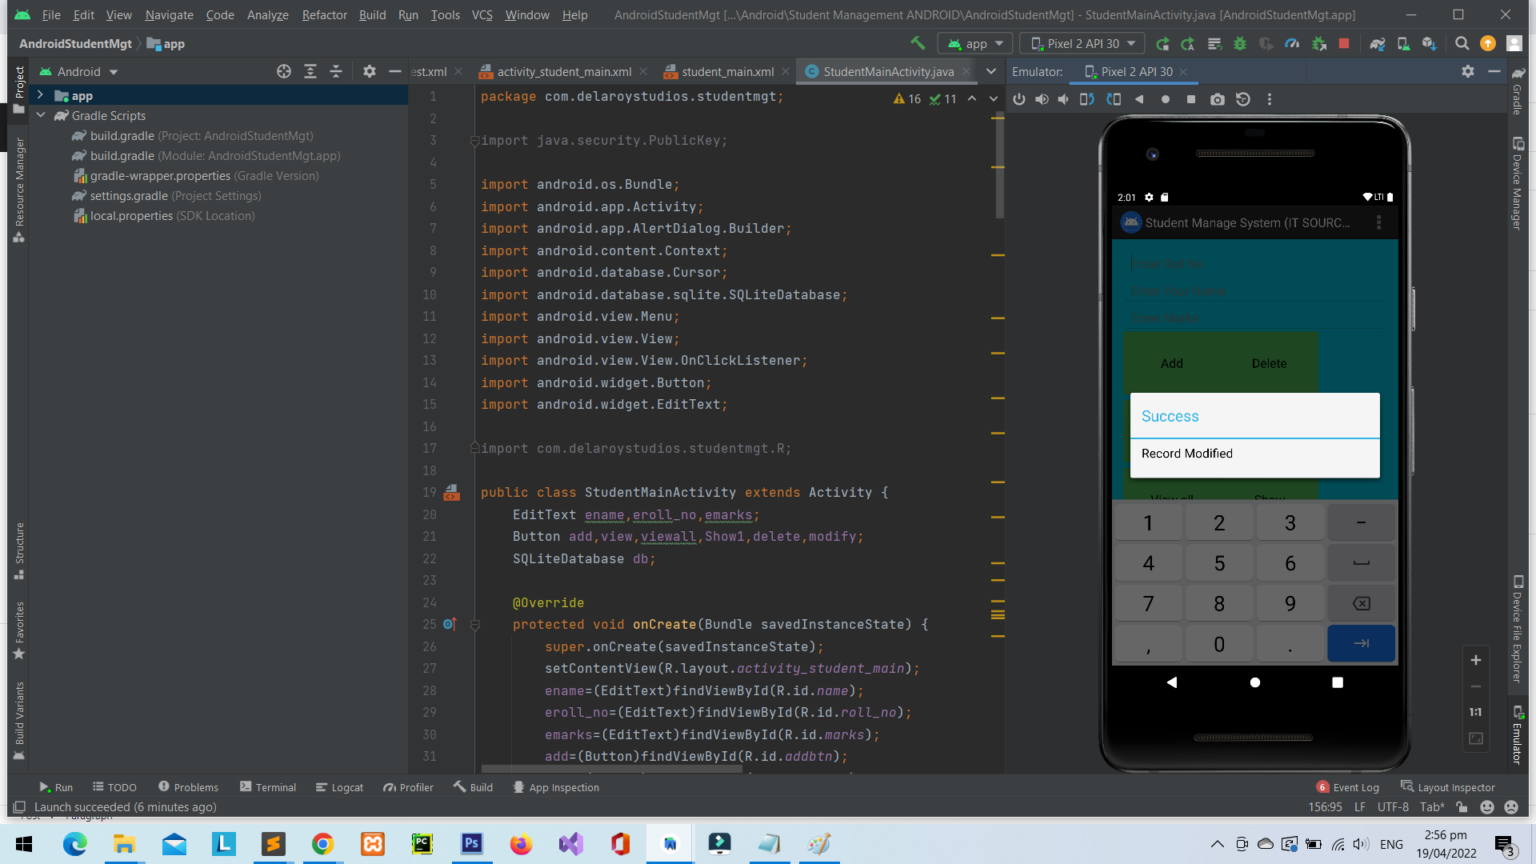
Task: Rotate the emulator counterclockwise
Action: 1088,98
